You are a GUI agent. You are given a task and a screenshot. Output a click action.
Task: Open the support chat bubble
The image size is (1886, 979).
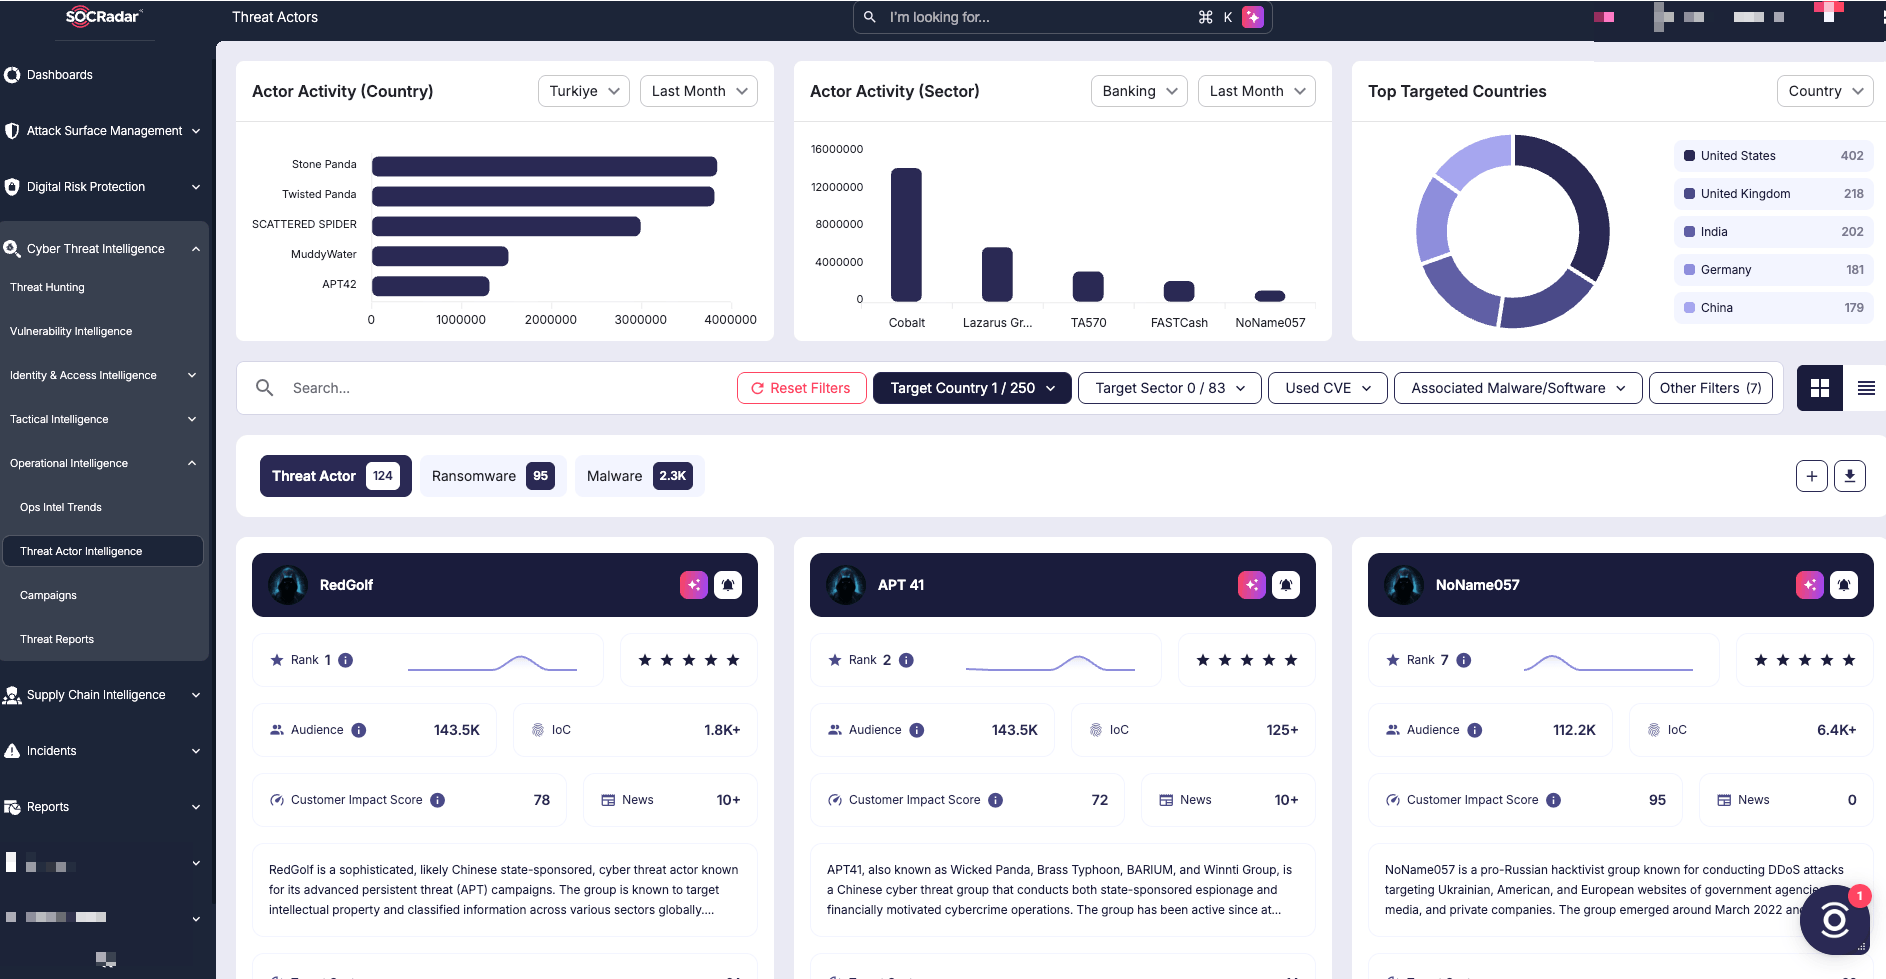point(1835,919)
